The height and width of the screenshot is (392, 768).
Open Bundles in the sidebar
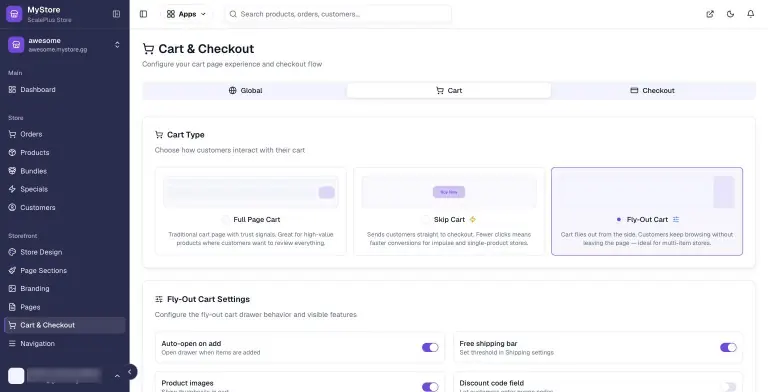(x=65, y=171)
